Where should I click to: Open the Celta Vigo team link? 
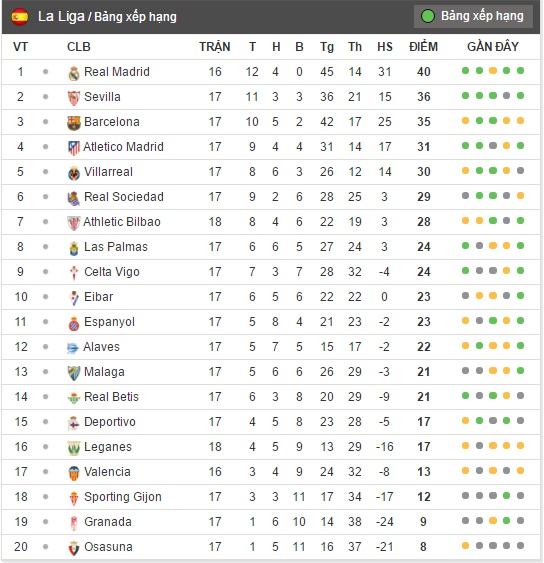click(112, 272)
